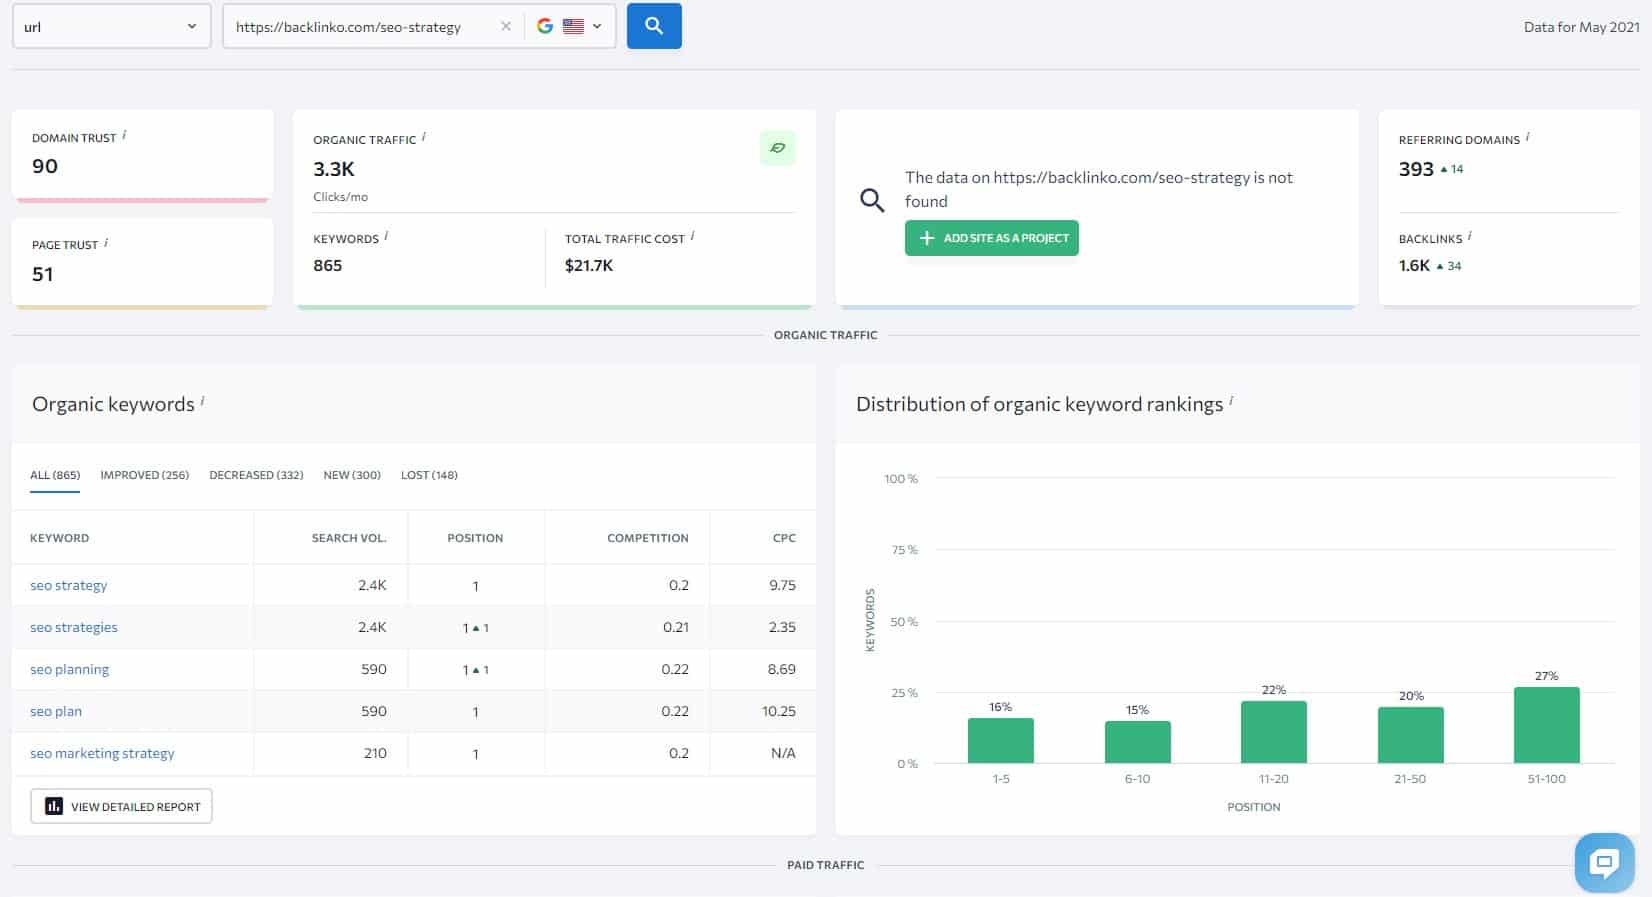Switch to the DECREASED (332) tab
Image resolution: width=1652 pixels, height=897 pixels.
(x=256, y=475)
